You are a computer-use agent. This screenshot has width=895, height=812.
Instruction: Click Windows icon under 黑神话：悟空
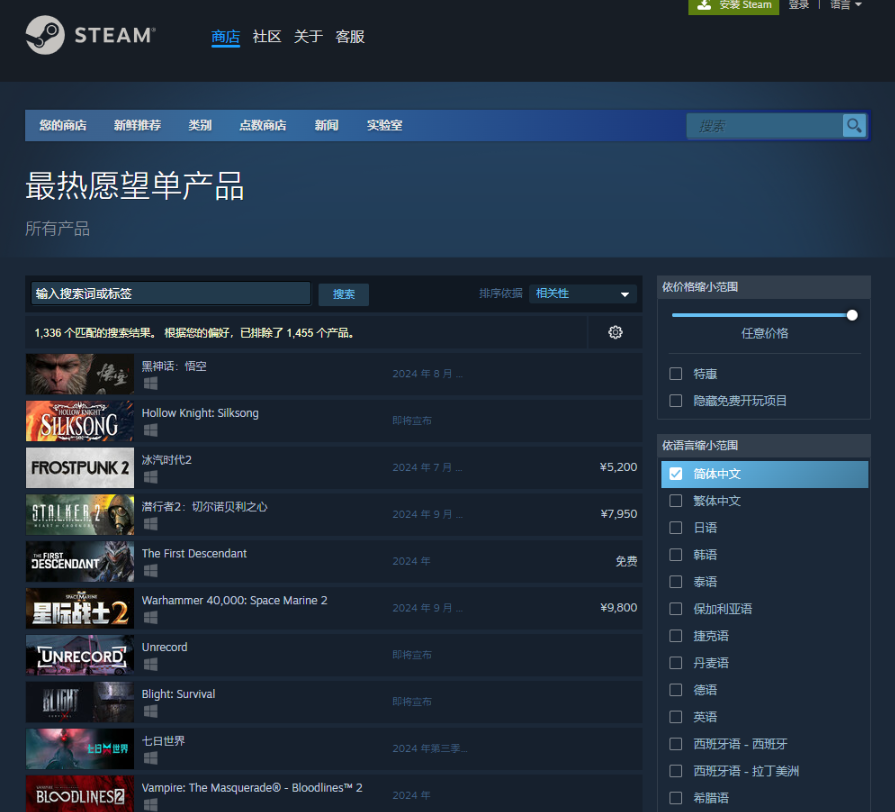151,383
